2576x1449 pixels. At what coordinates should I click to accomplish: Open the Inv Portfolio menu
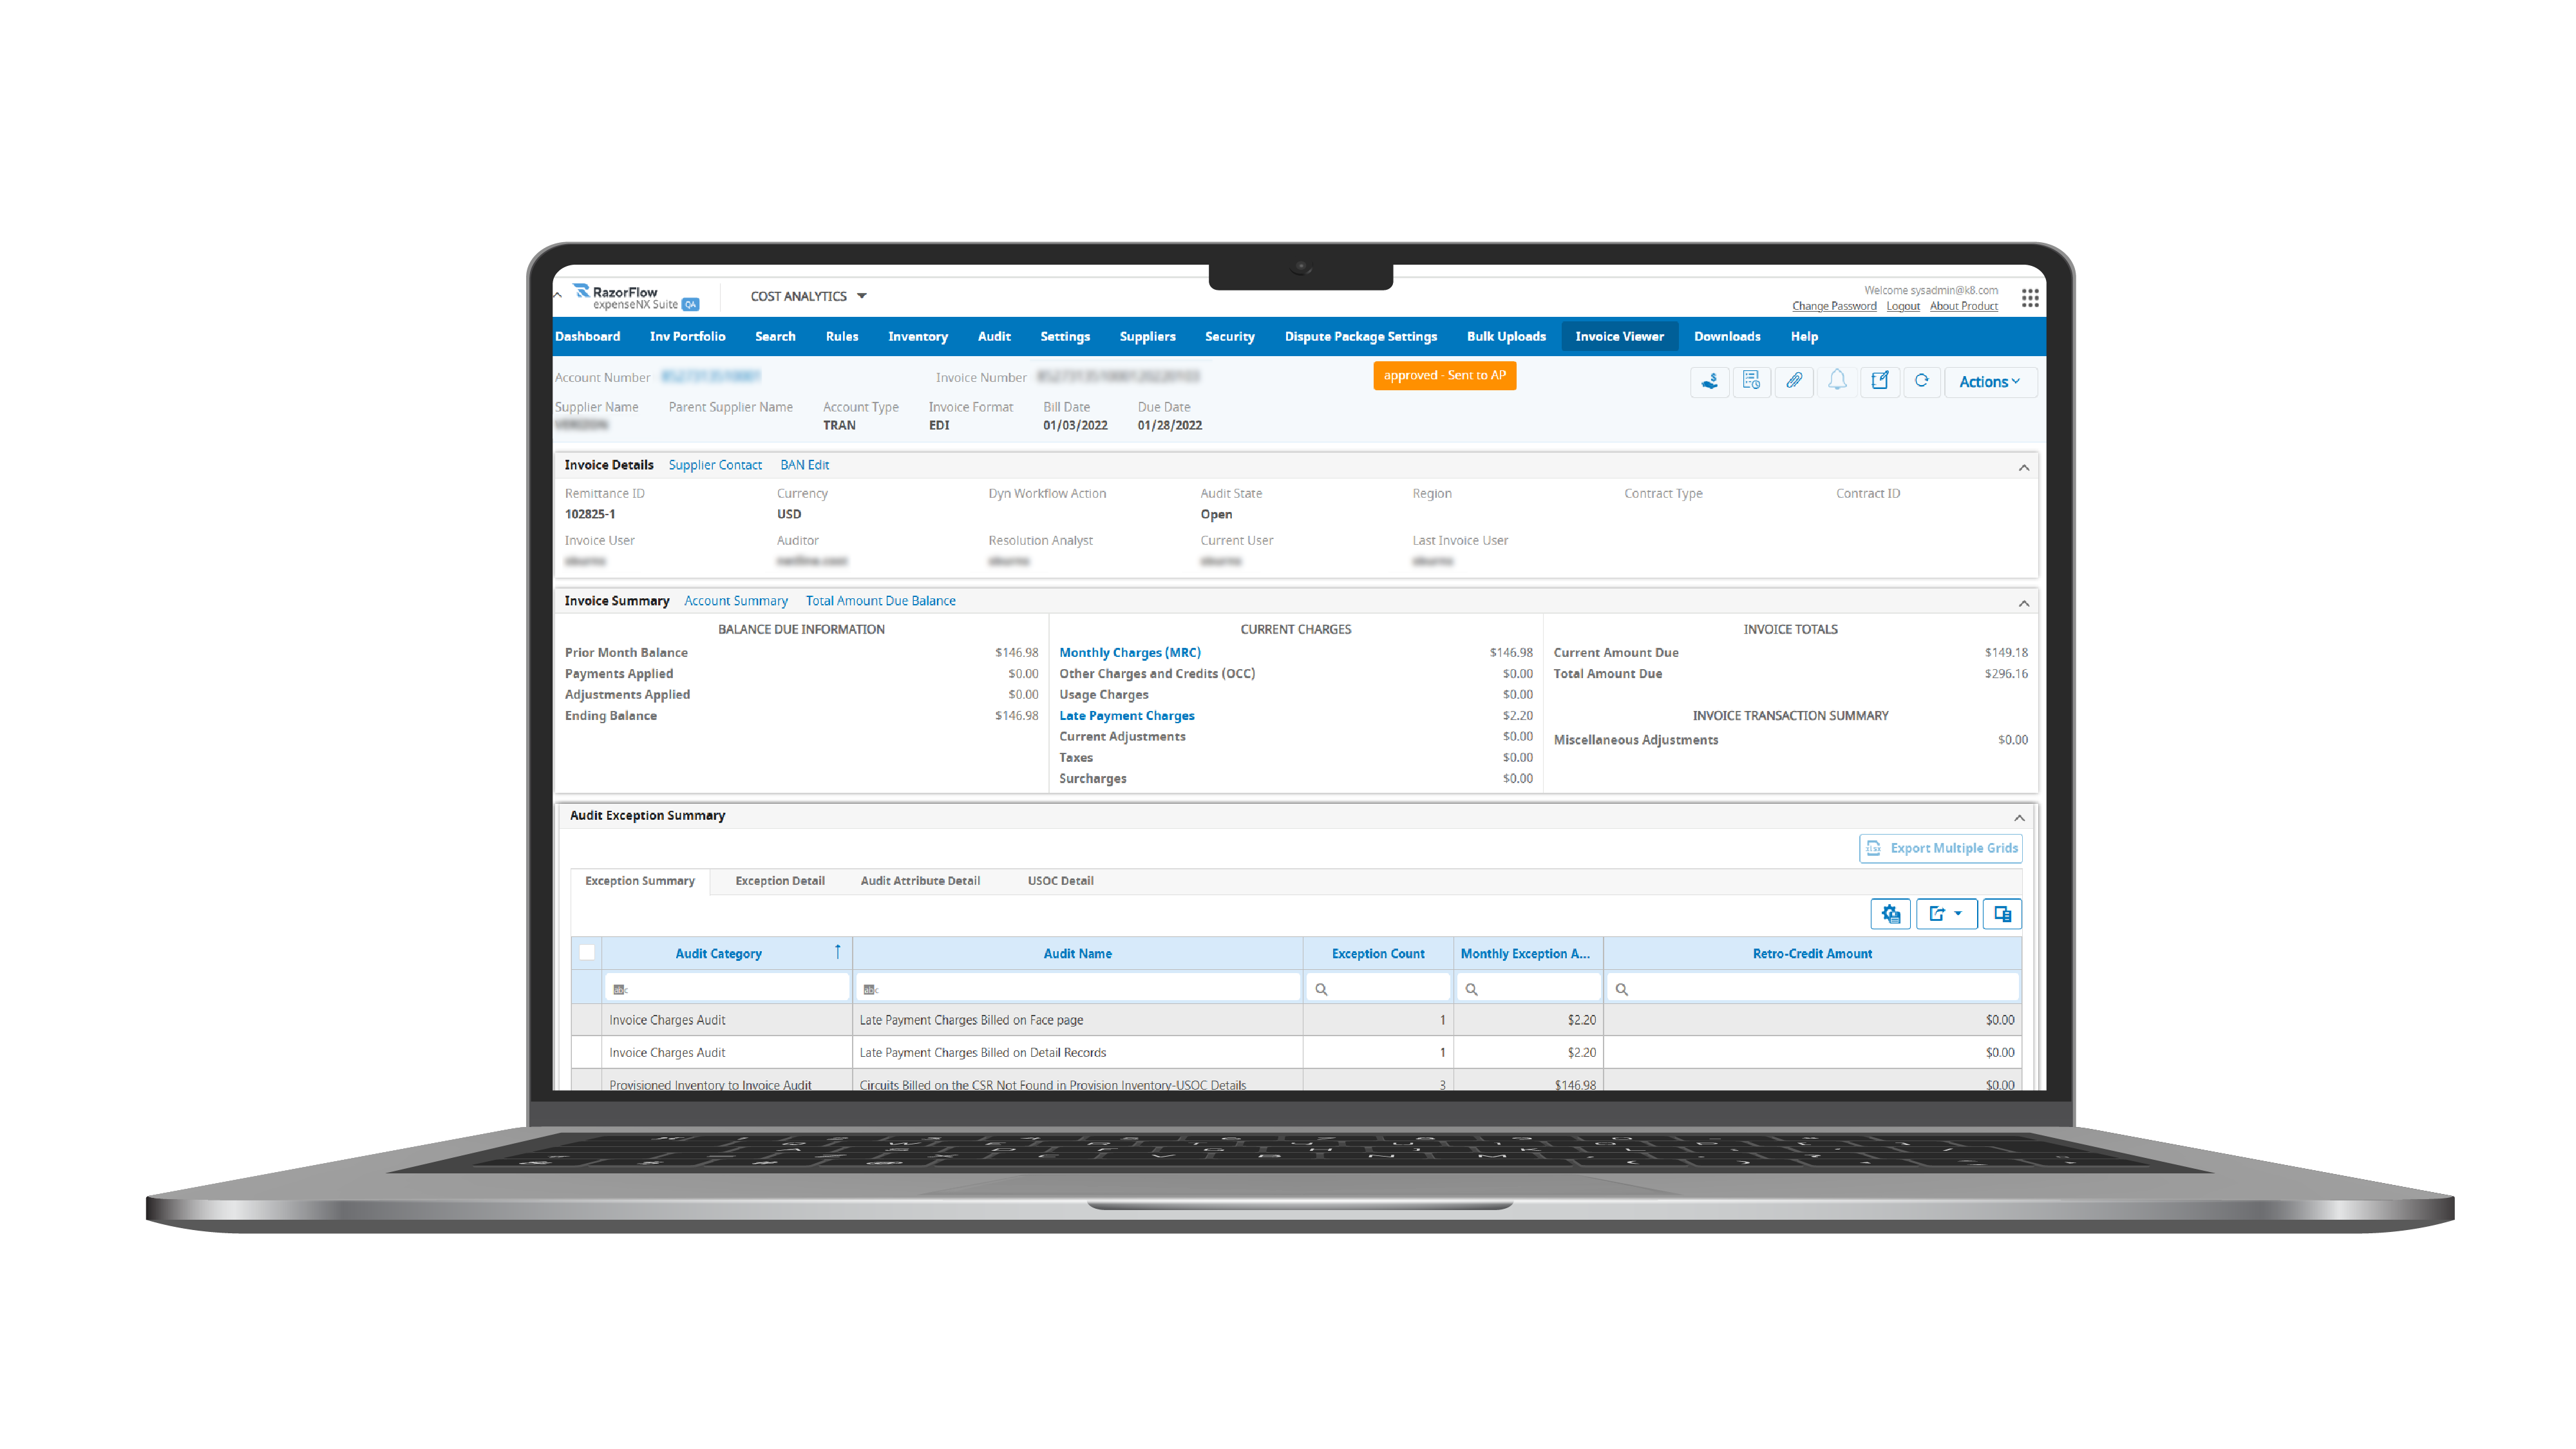point(687,336)
